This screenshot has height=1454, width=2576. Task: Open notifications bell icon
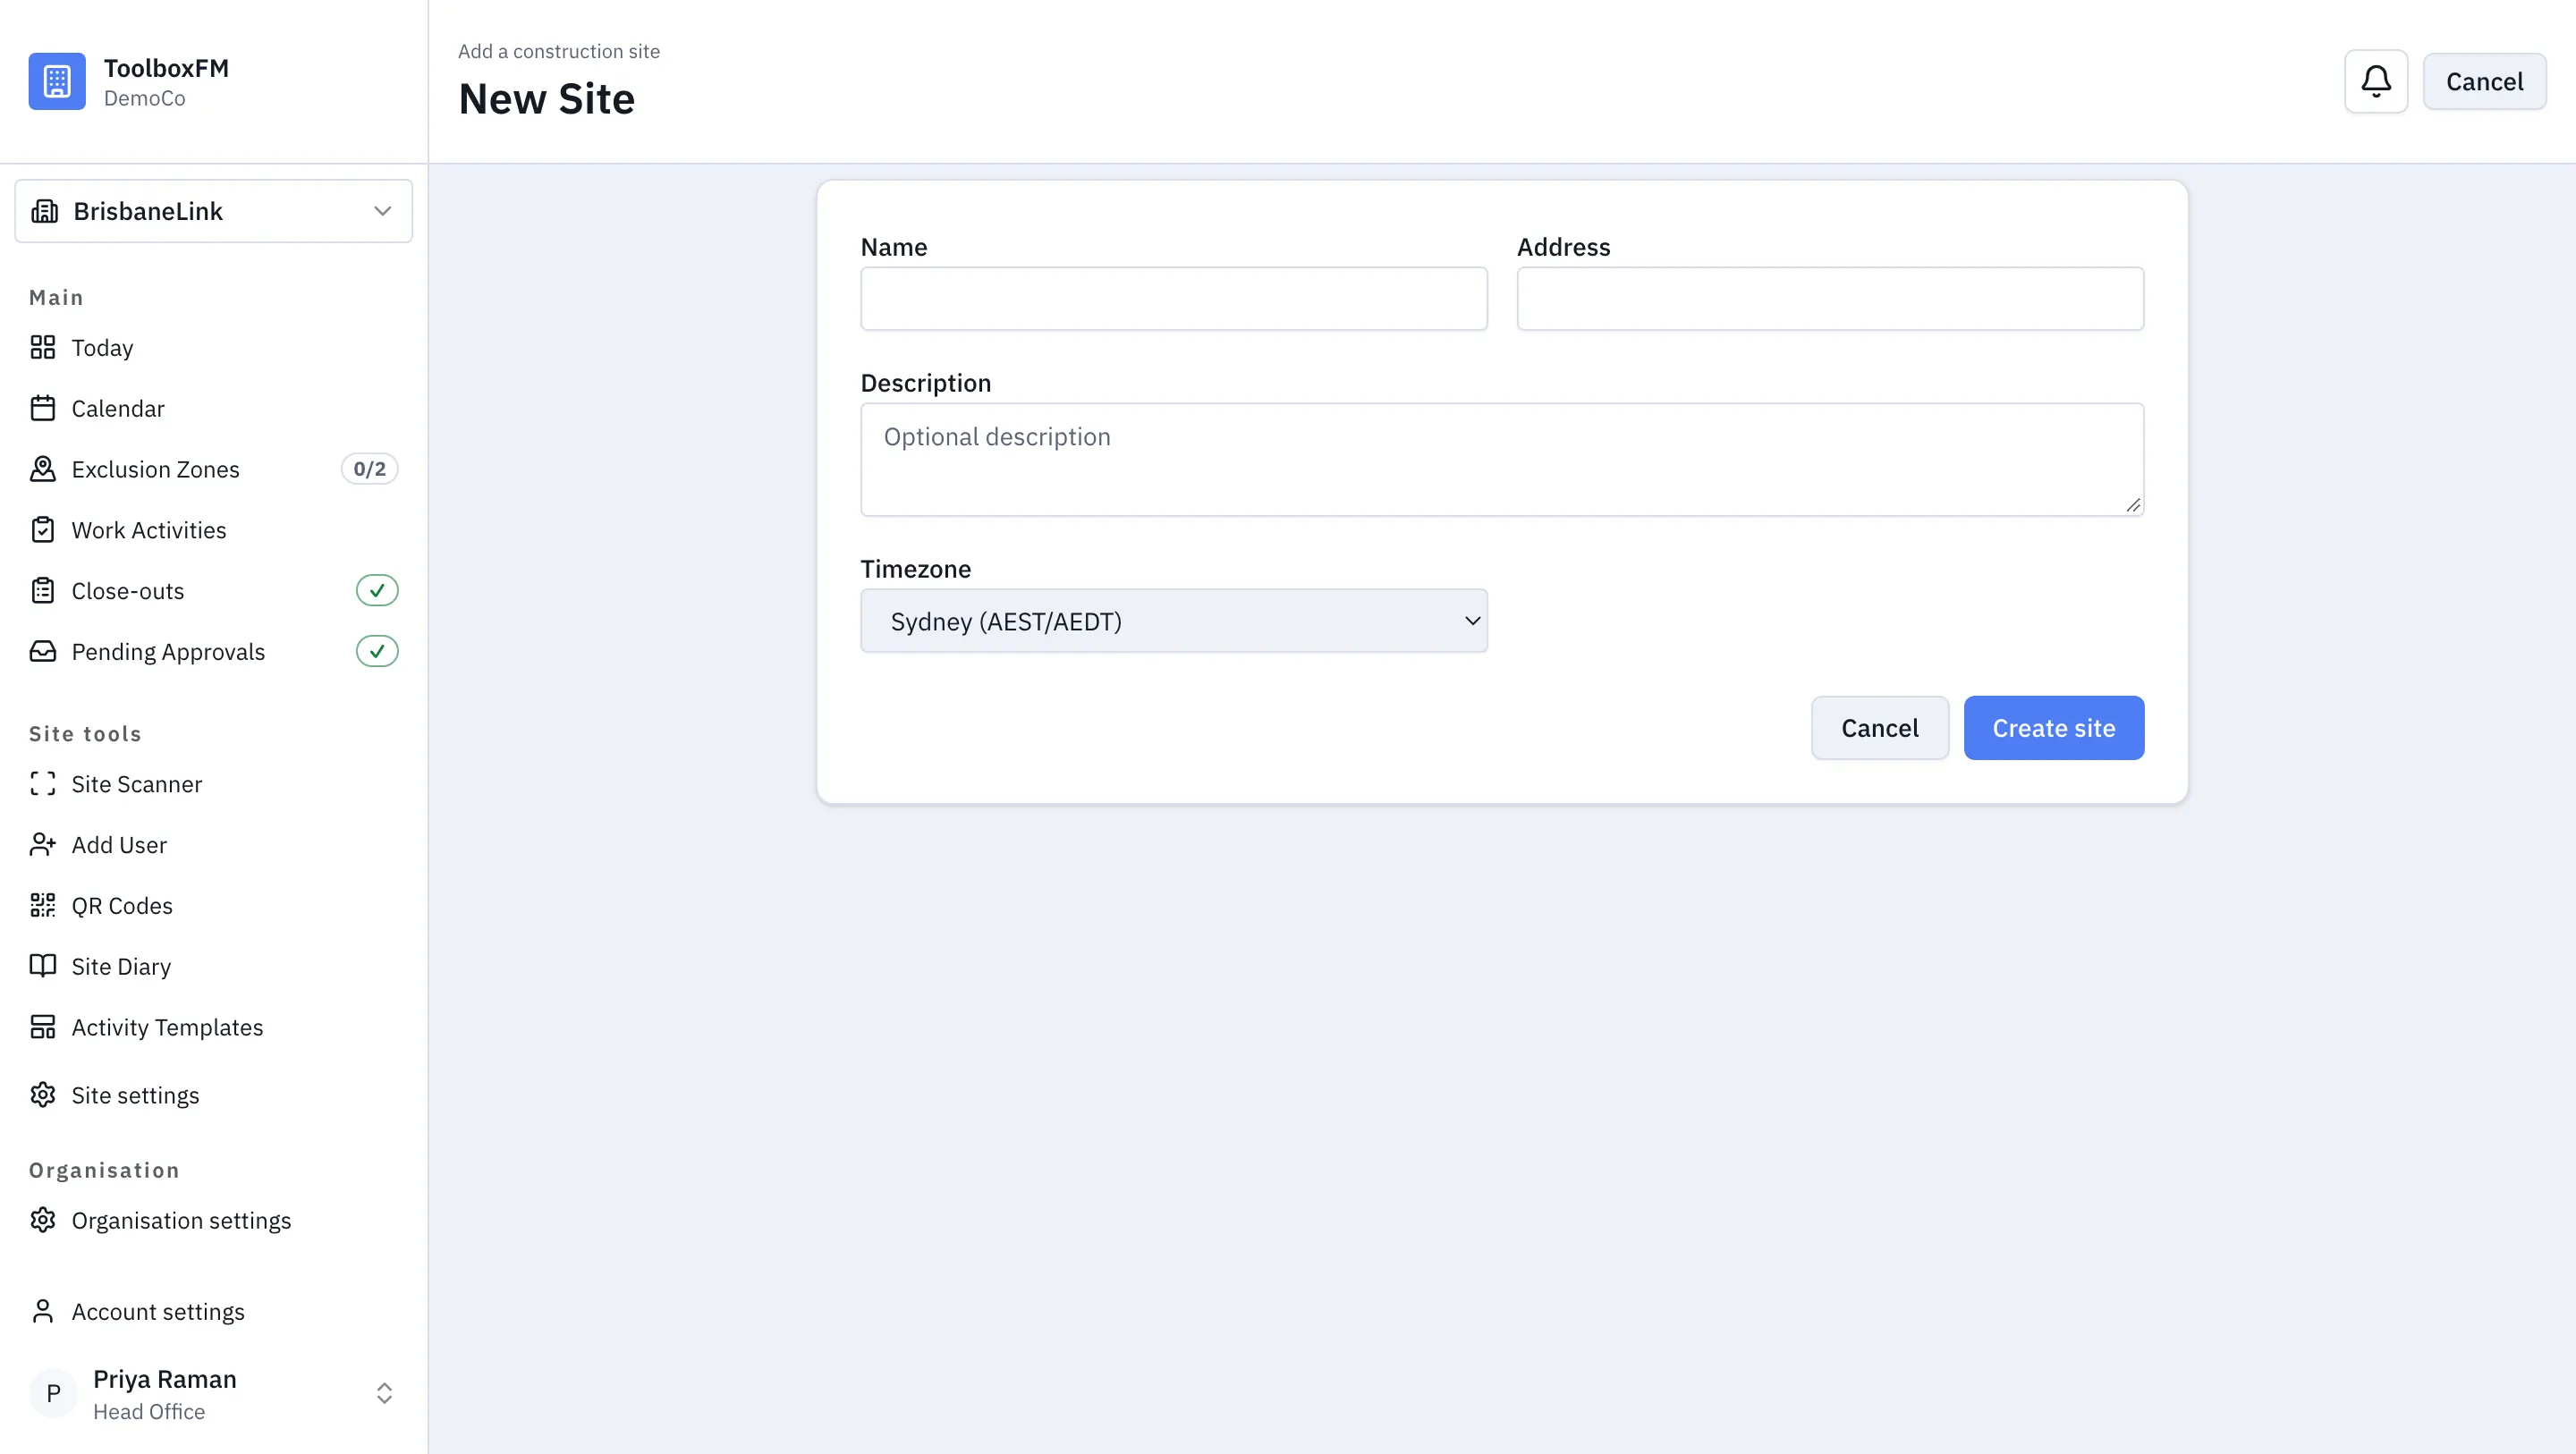[2375, 81]
